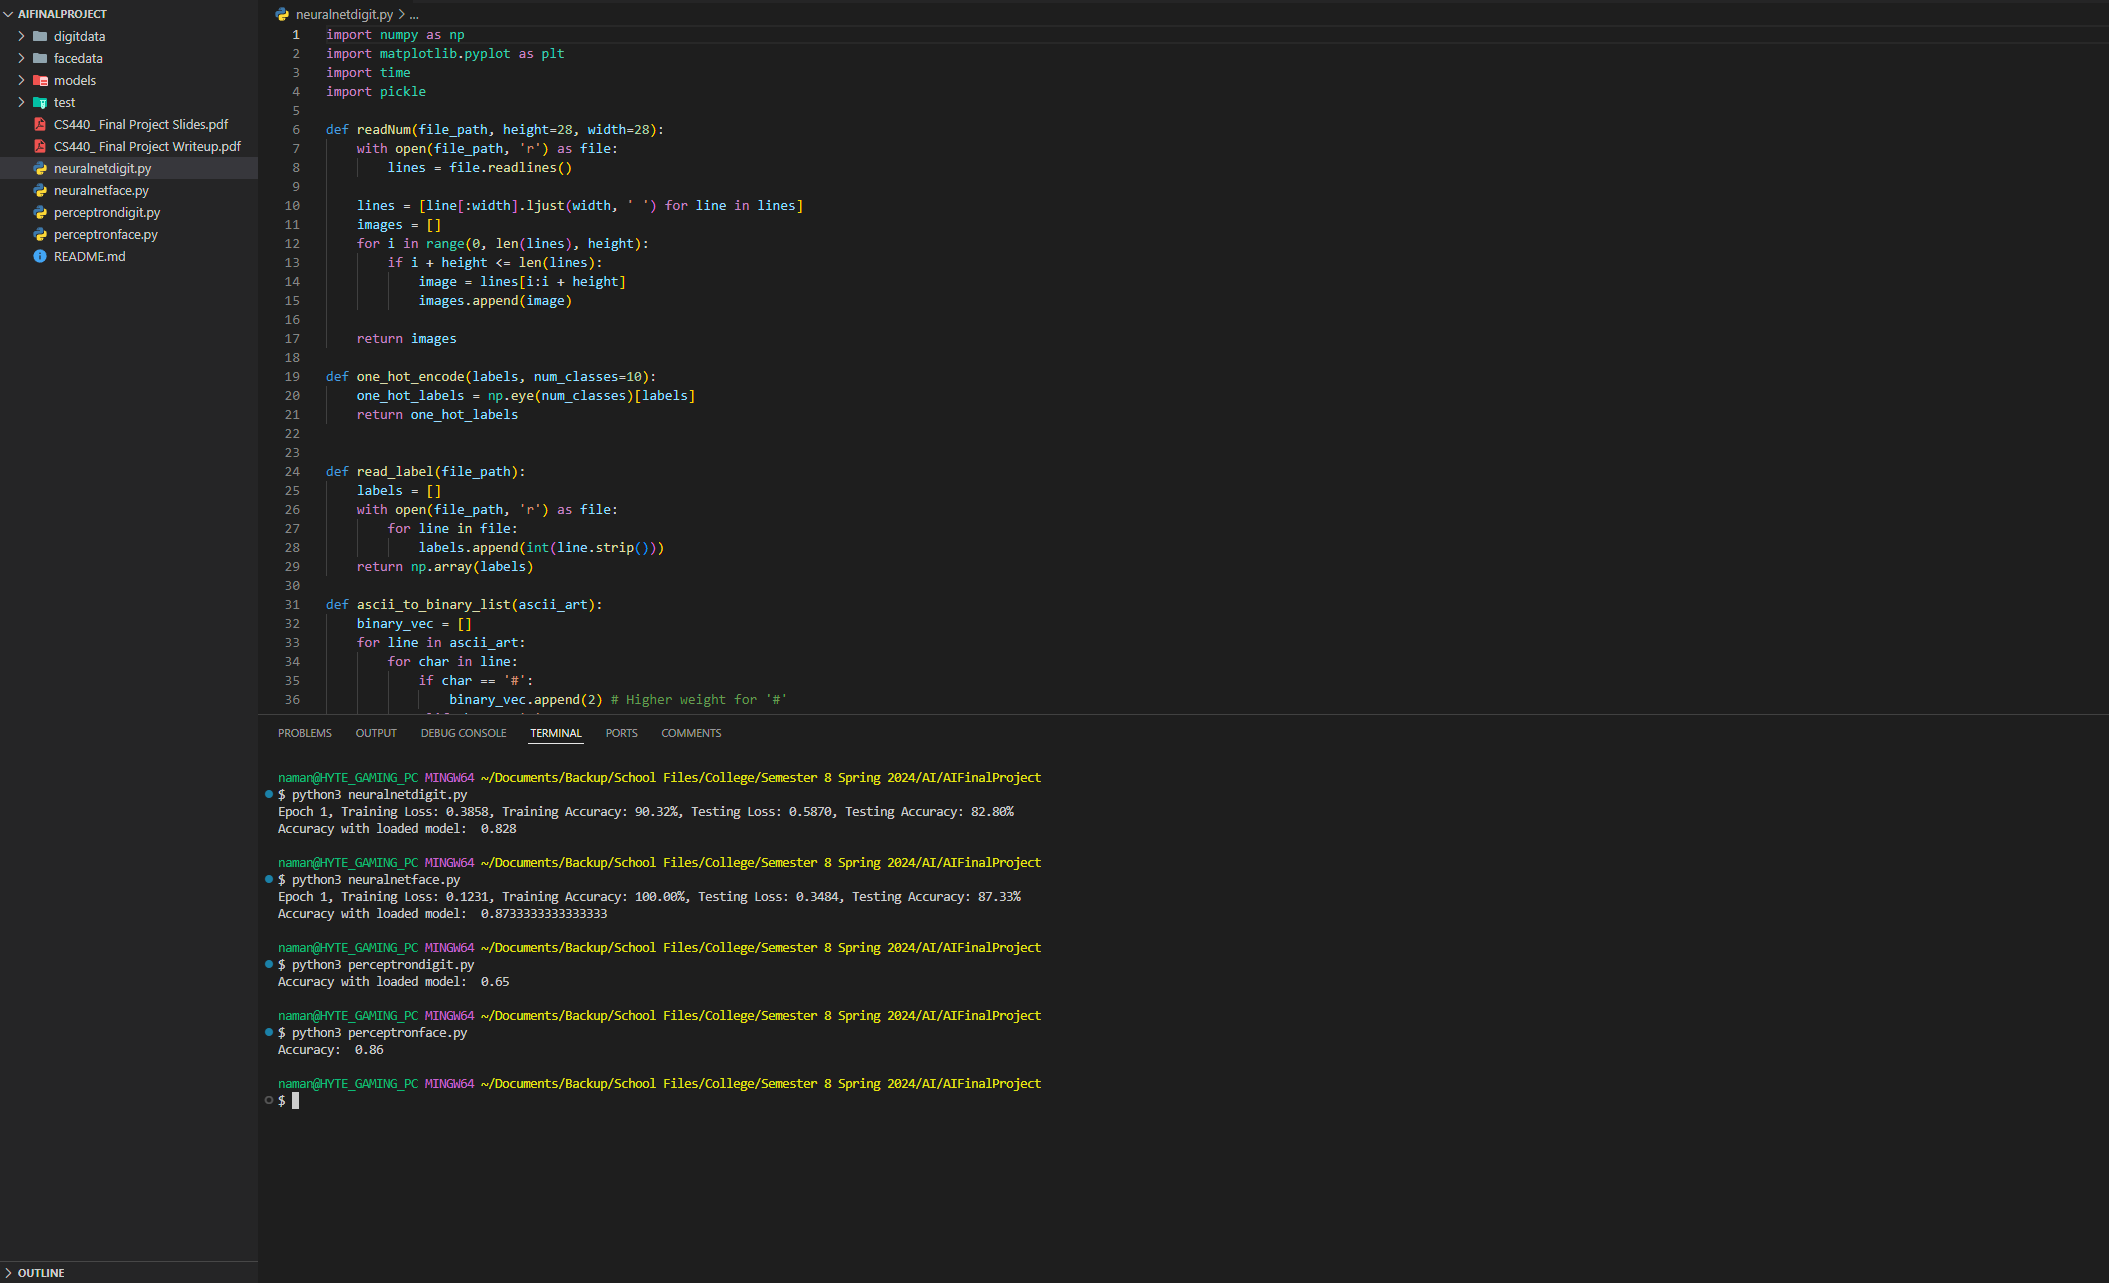Click 'read_label' function definition
The width and height of the screenshot is (2109, 1283).
coord(395,472)
